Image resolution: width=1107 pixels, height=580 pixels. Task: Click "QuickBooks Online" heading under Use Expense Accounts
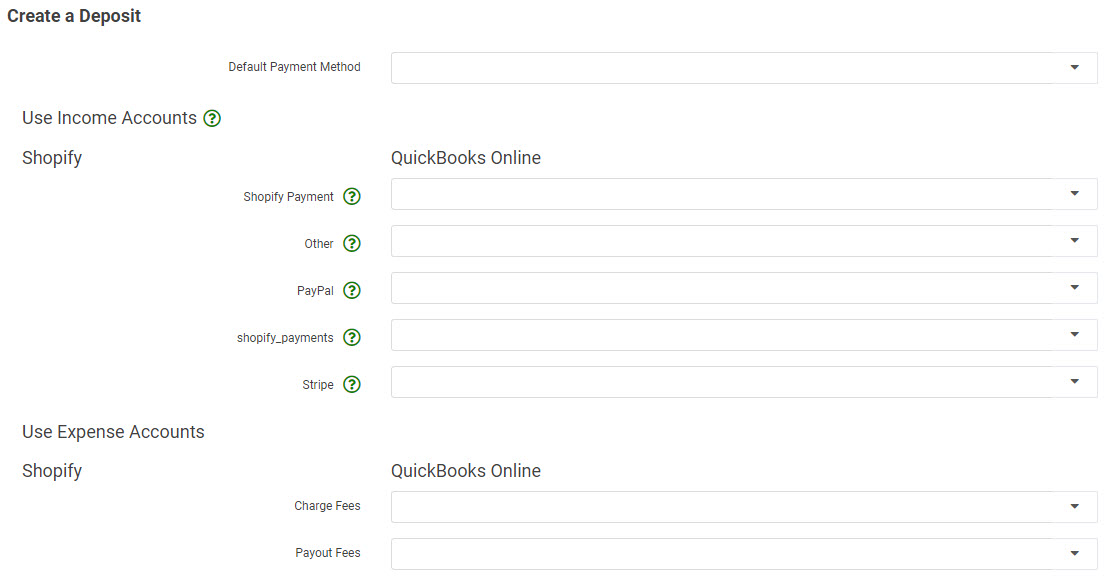[466, 471]
